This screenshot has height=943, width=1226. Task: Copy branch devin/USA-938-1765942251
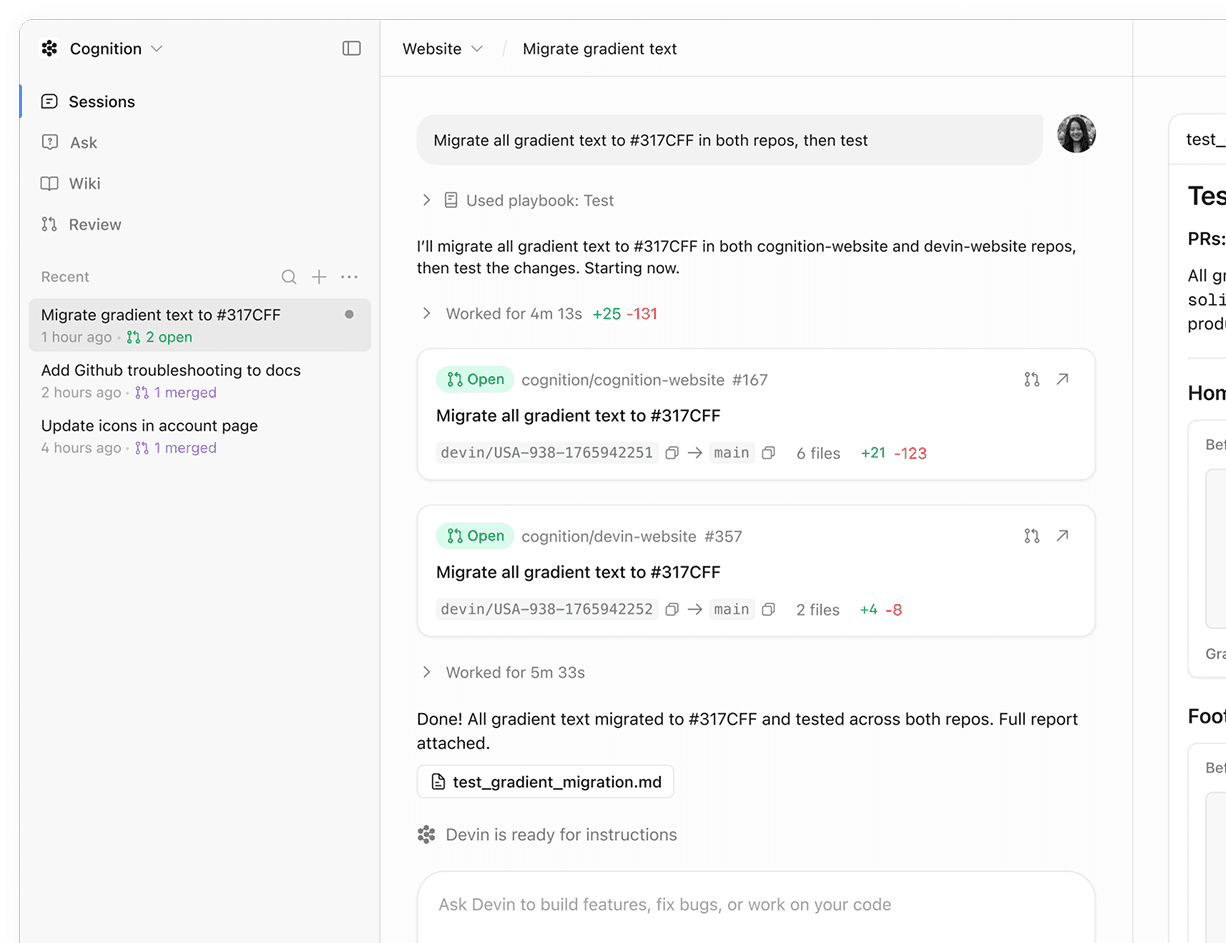point(672,453)
